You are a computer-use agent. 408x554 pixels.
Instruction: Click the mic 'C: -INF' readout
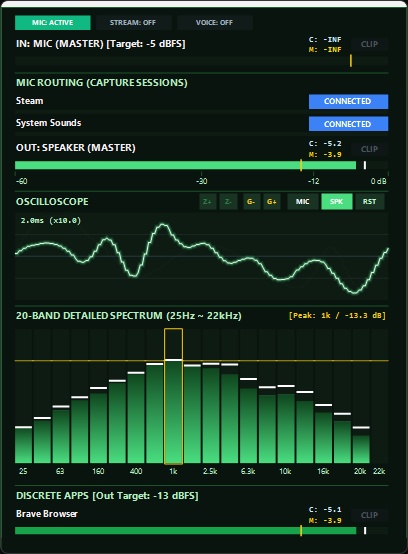coord(325,40)
